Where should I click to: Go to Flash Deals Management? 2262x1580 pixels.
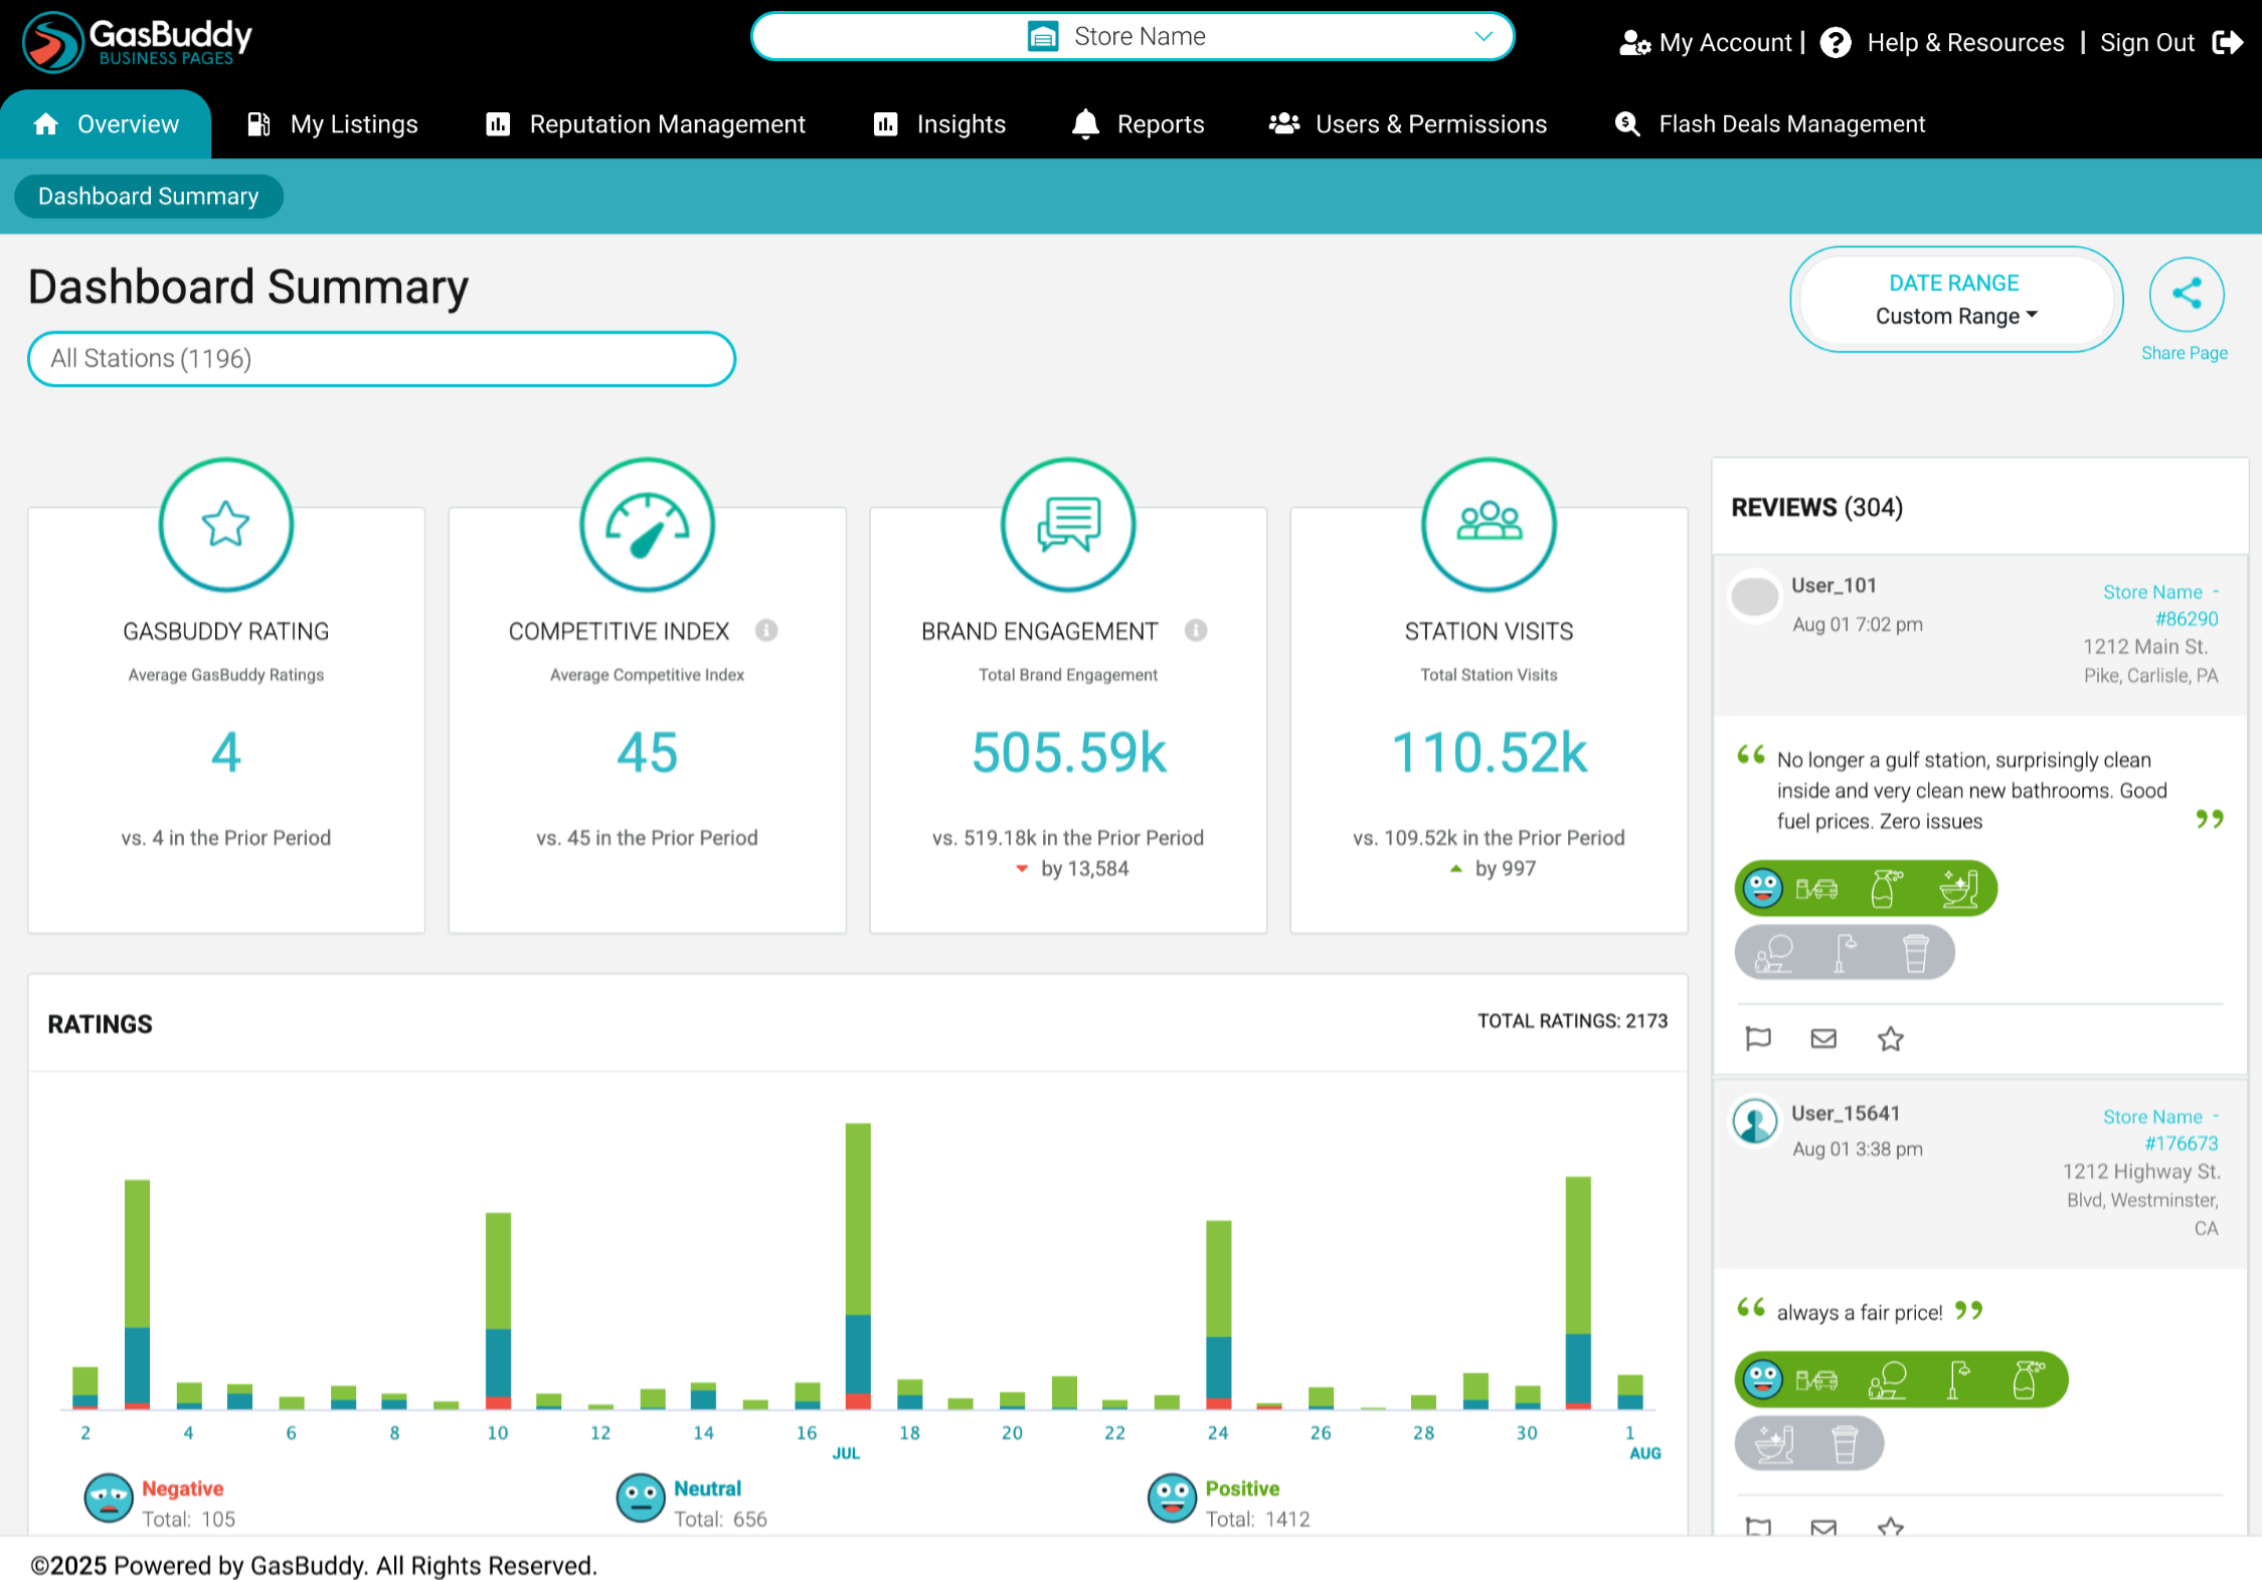(x=1770, y=124)
